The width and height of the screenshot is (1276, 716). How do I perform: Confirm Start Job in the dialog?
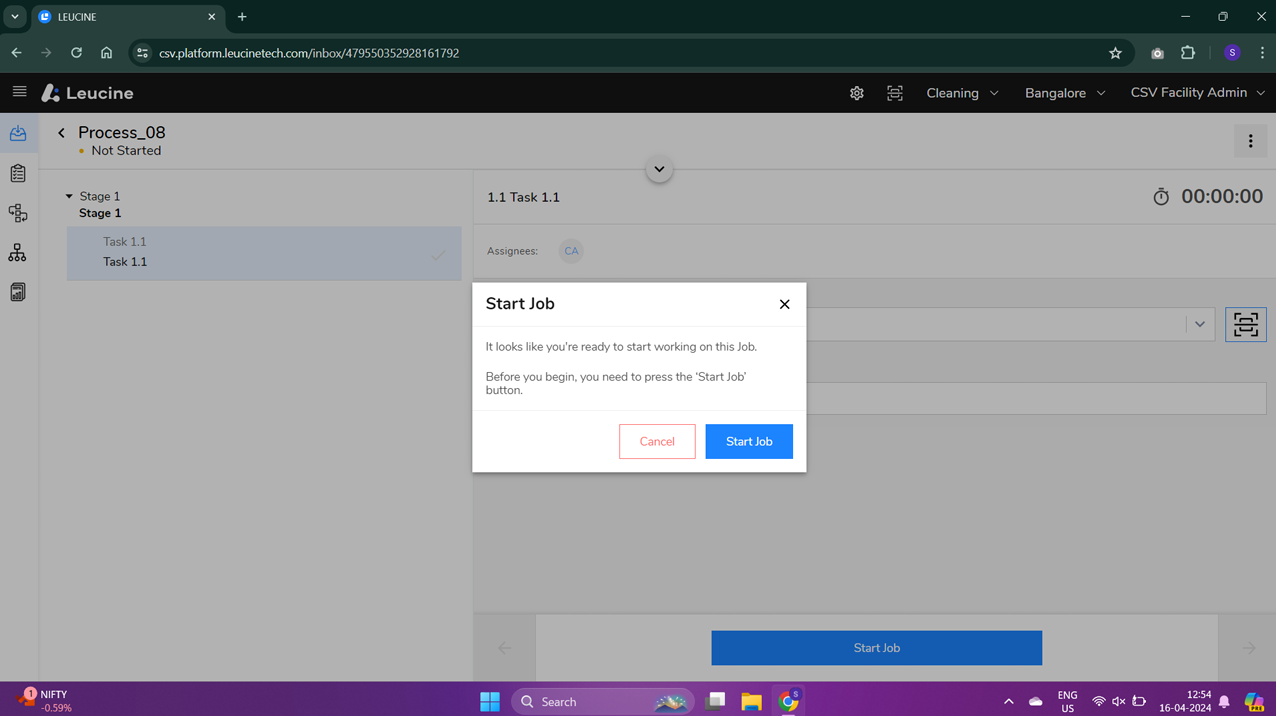click(749, 441)
